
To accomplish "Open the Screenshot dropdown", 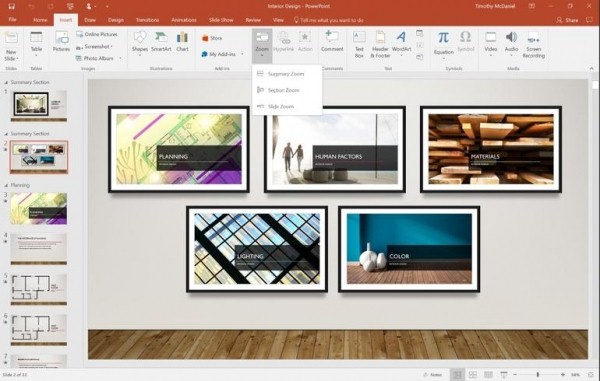I will tap(95, 47).
